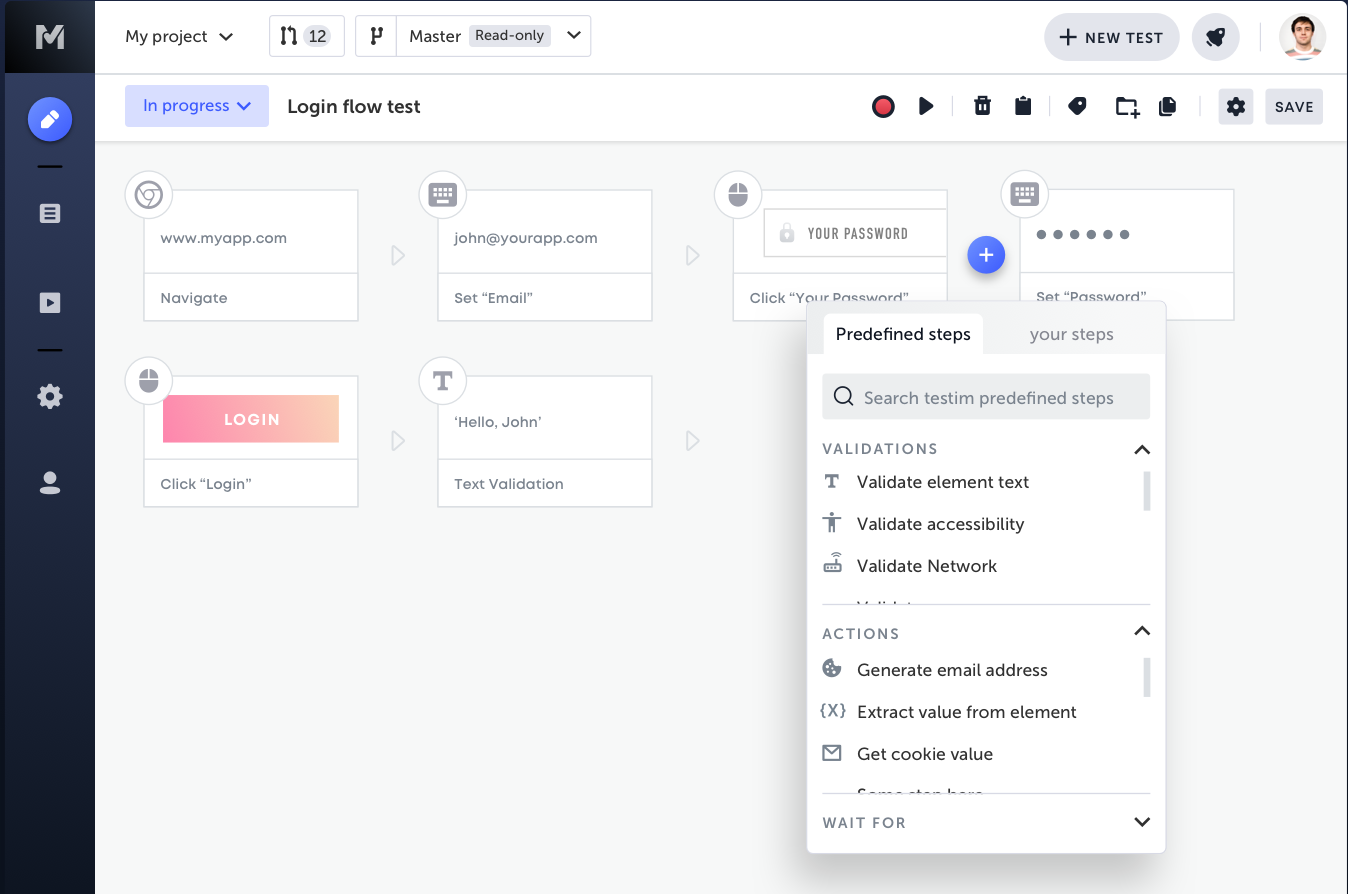This screenshot has height=894, width=1348.
Task: Open the settings gear in sidebar
Action: (50, 397)
